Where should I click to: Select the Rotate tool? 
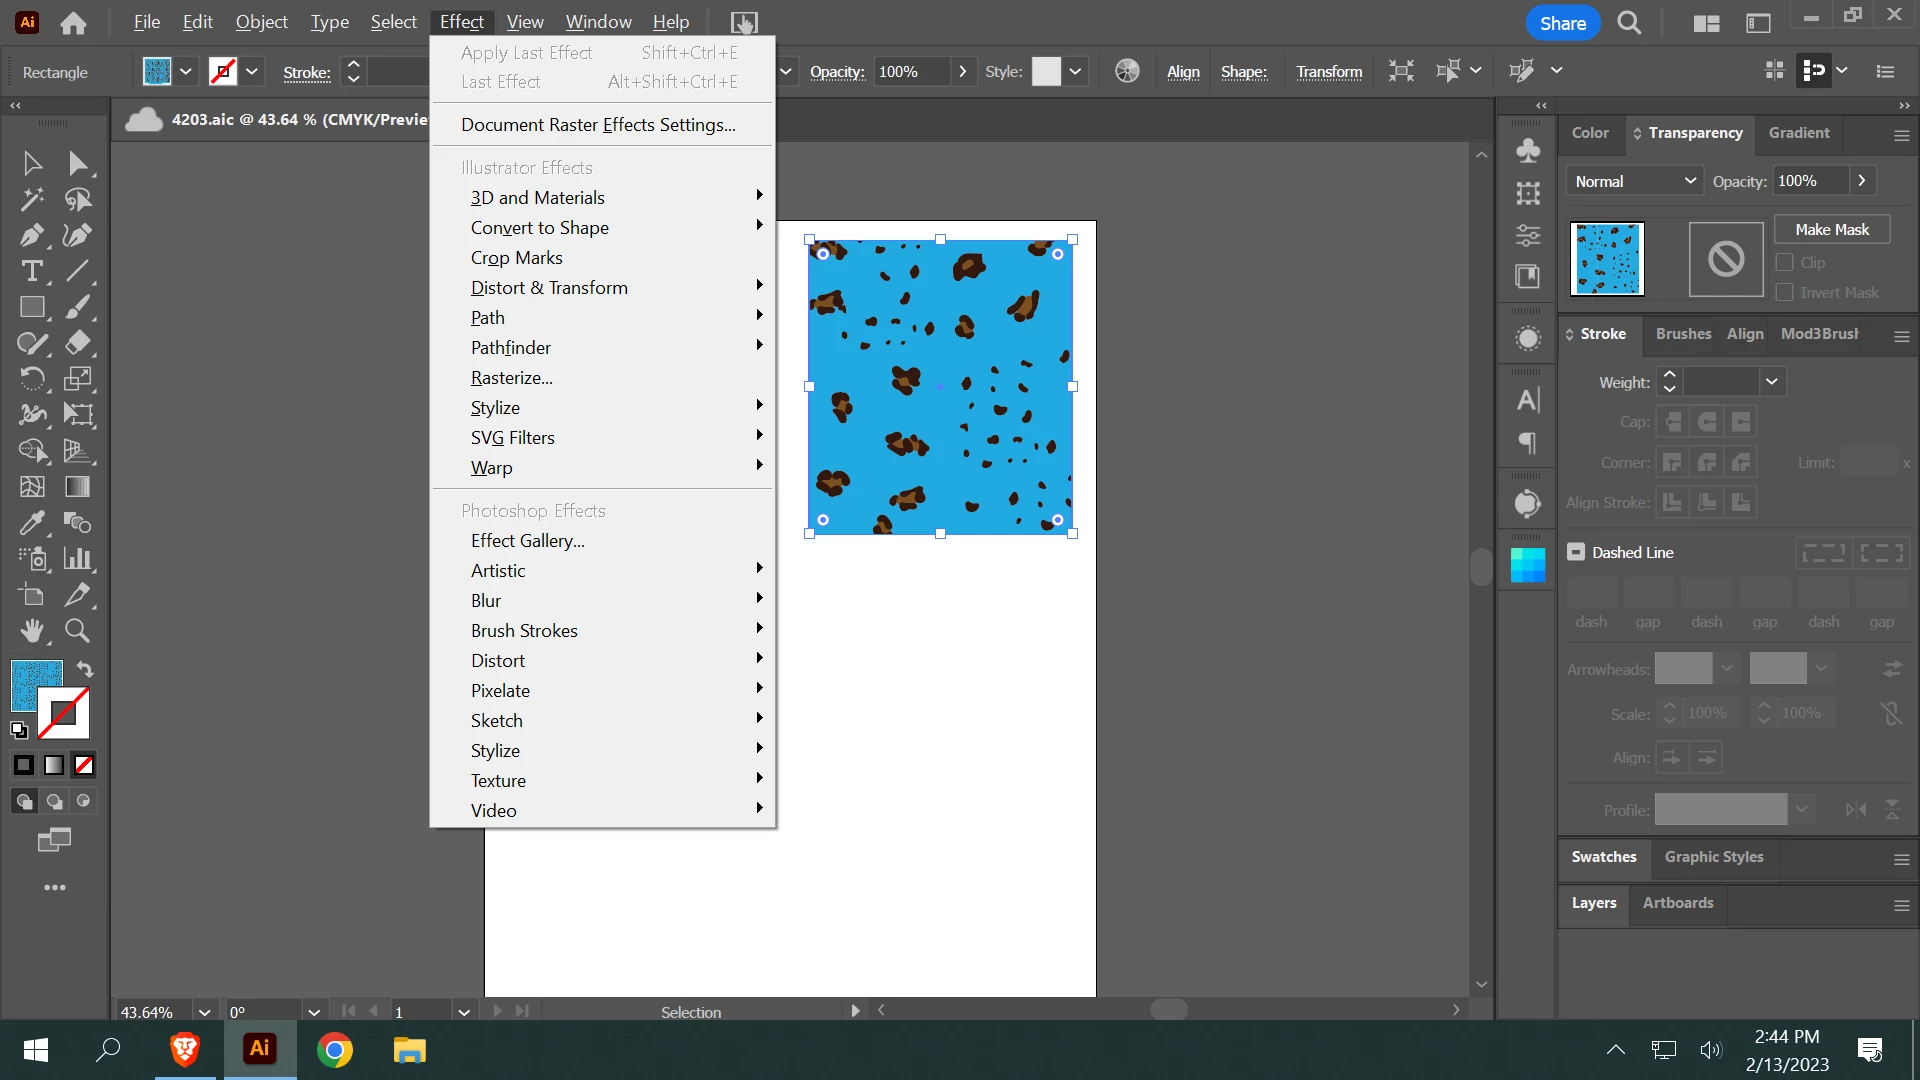coord(31,379)
